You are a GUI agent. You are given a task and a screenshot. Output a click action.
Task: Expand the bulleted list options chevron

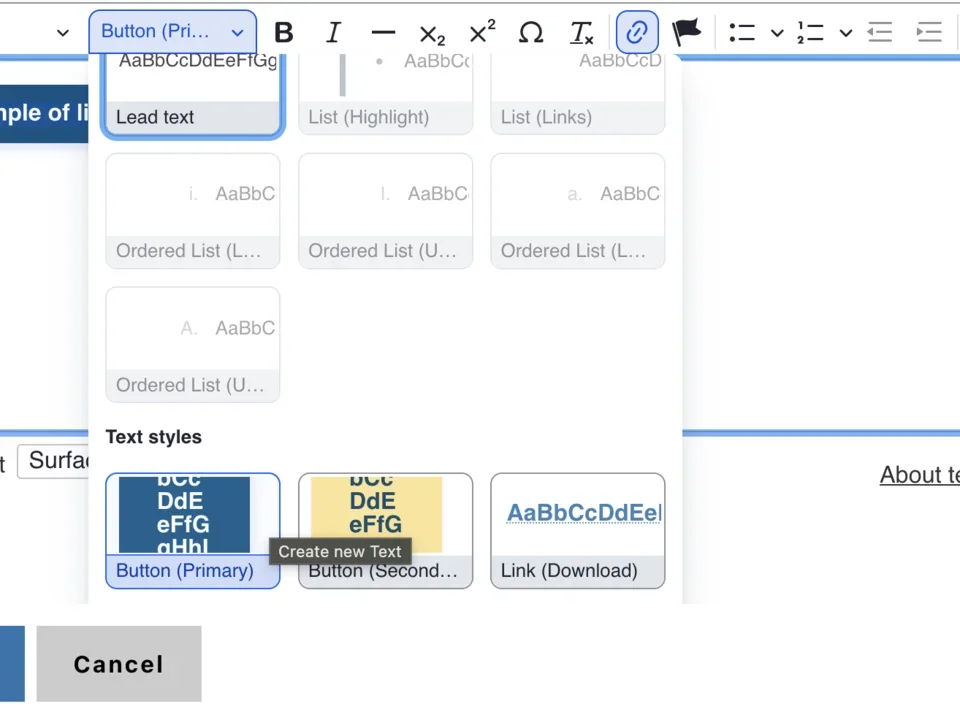(777, 32)
